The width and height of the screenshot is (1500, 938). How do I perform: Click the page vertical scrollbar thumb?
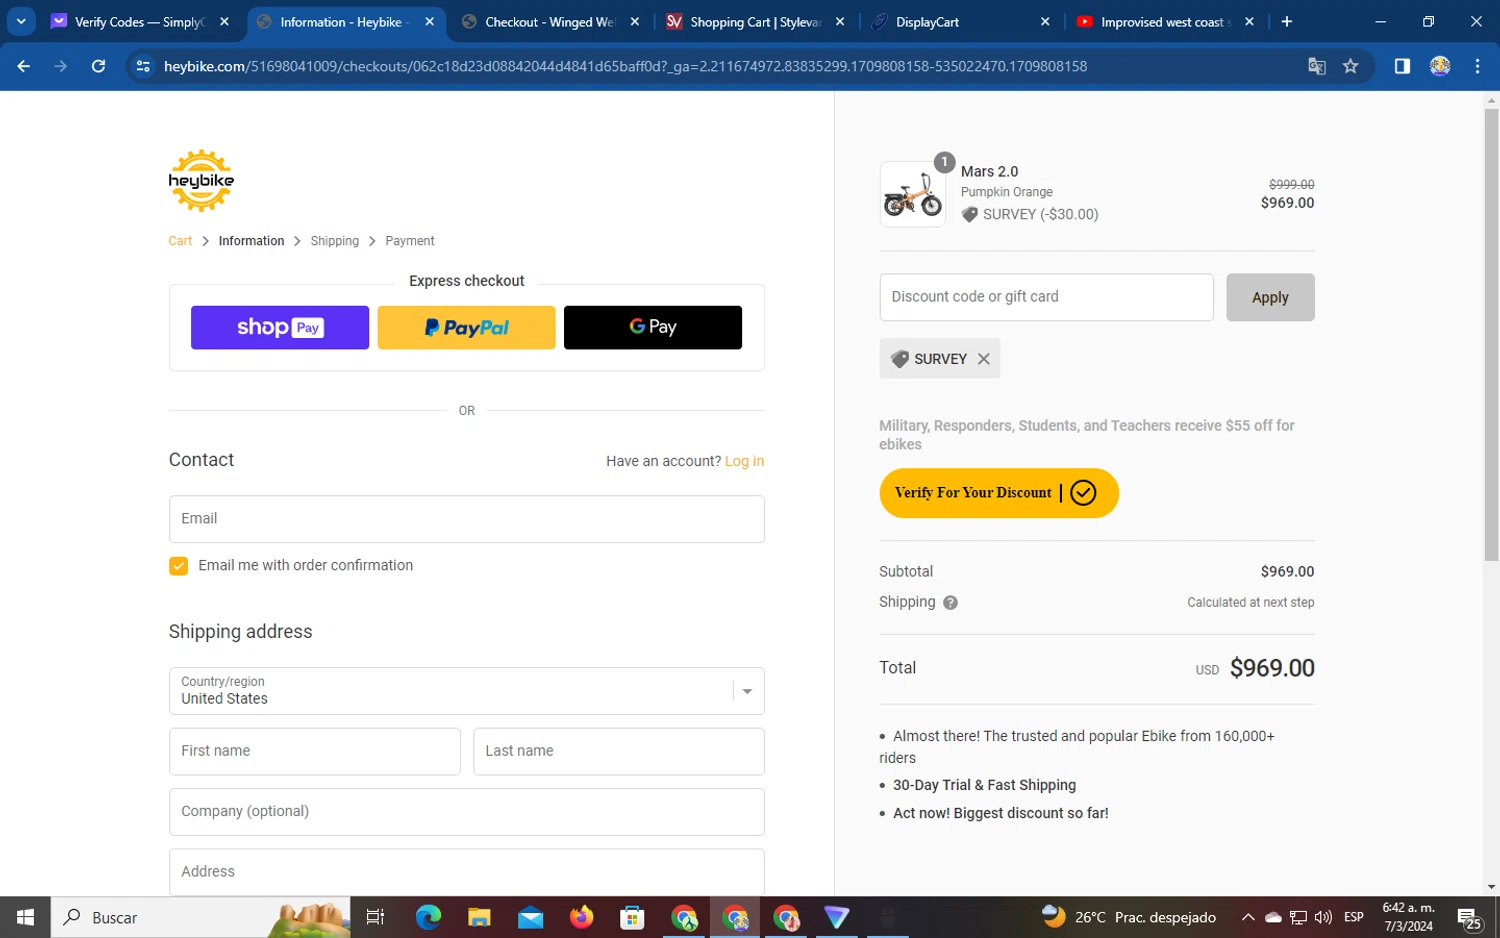(1491, 334)
